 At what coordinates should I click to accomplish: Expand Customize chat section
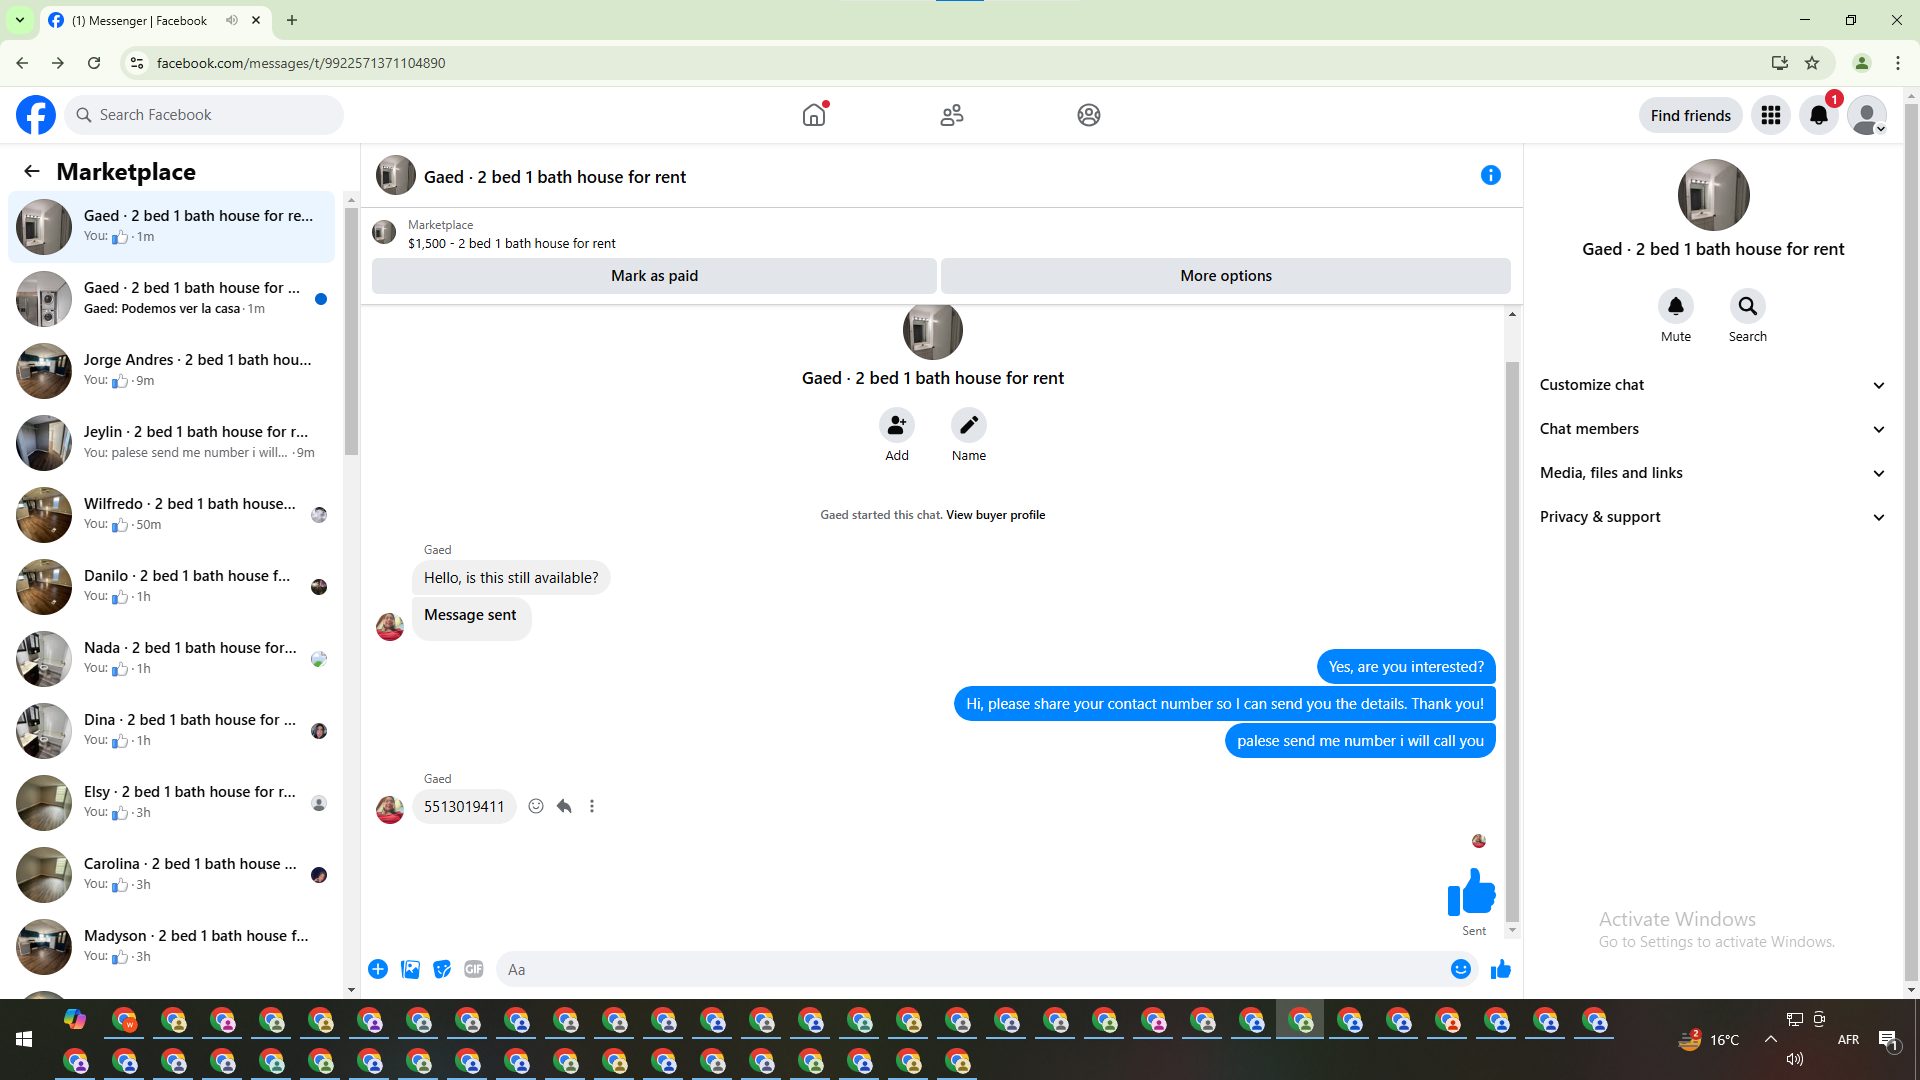pos(1712,385)
